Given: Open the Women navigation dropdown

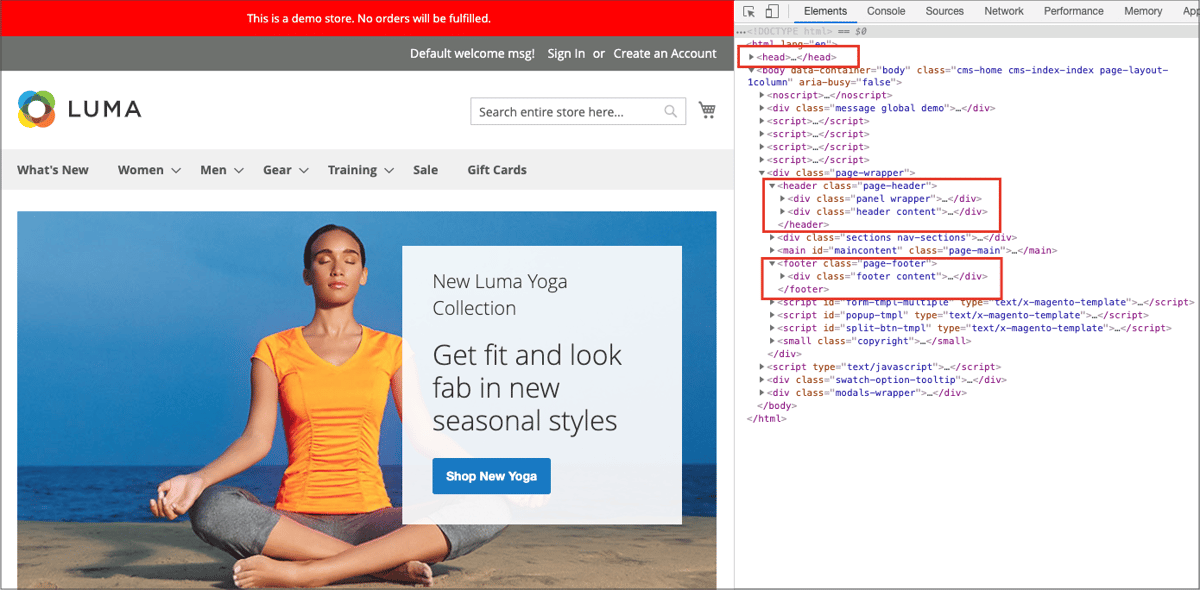Looking at the screenshot, I should (x=141, y=170).
